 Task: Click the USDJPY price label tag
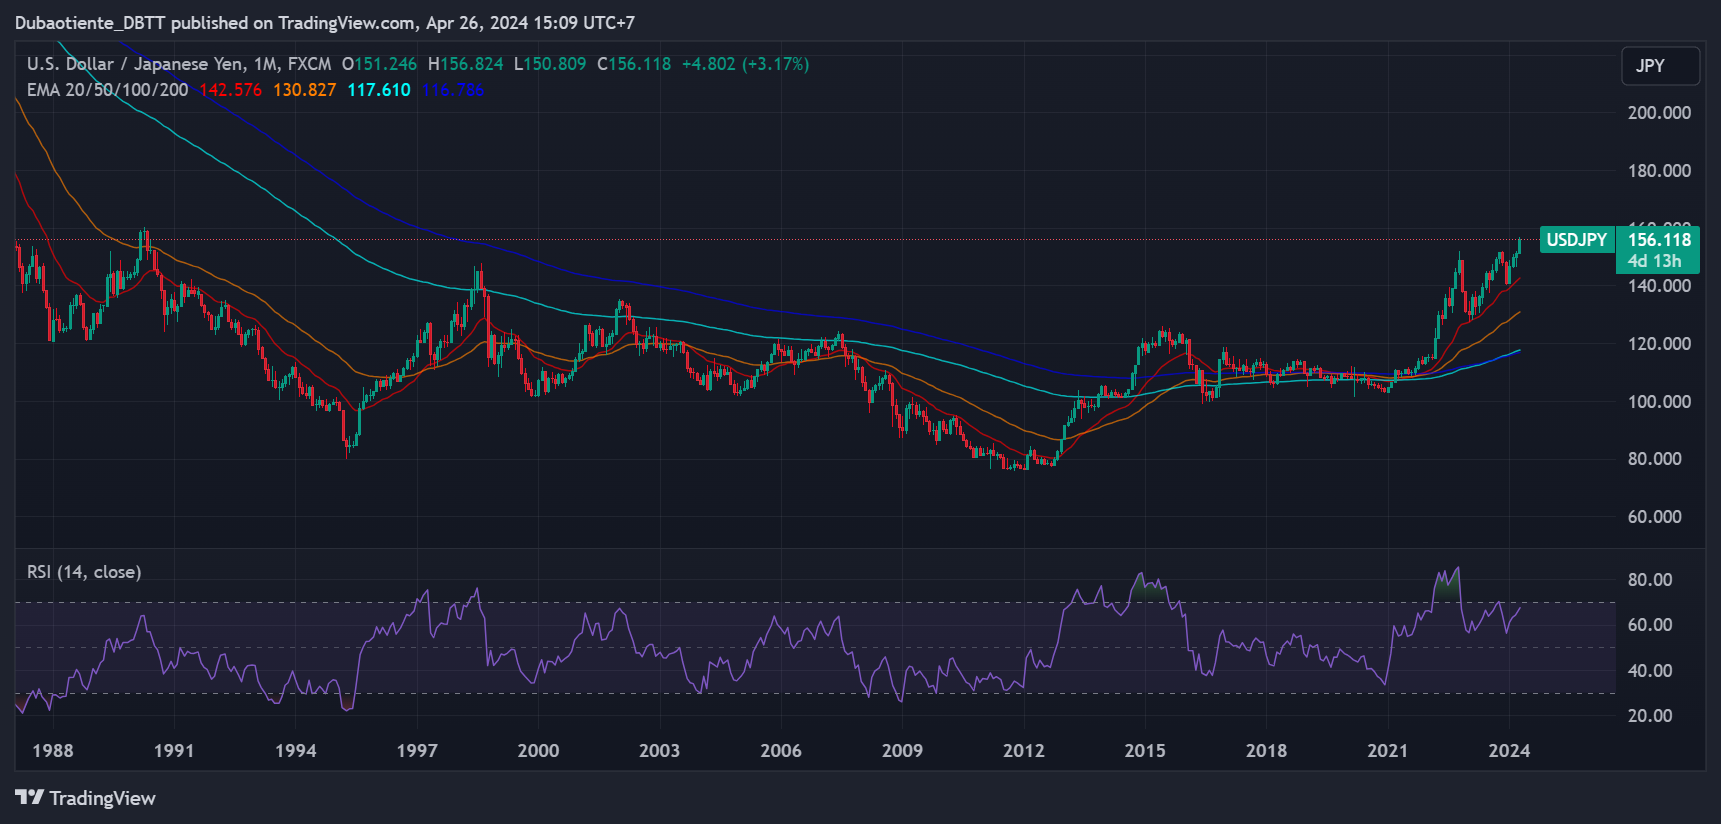click(x=1577, y=240)
